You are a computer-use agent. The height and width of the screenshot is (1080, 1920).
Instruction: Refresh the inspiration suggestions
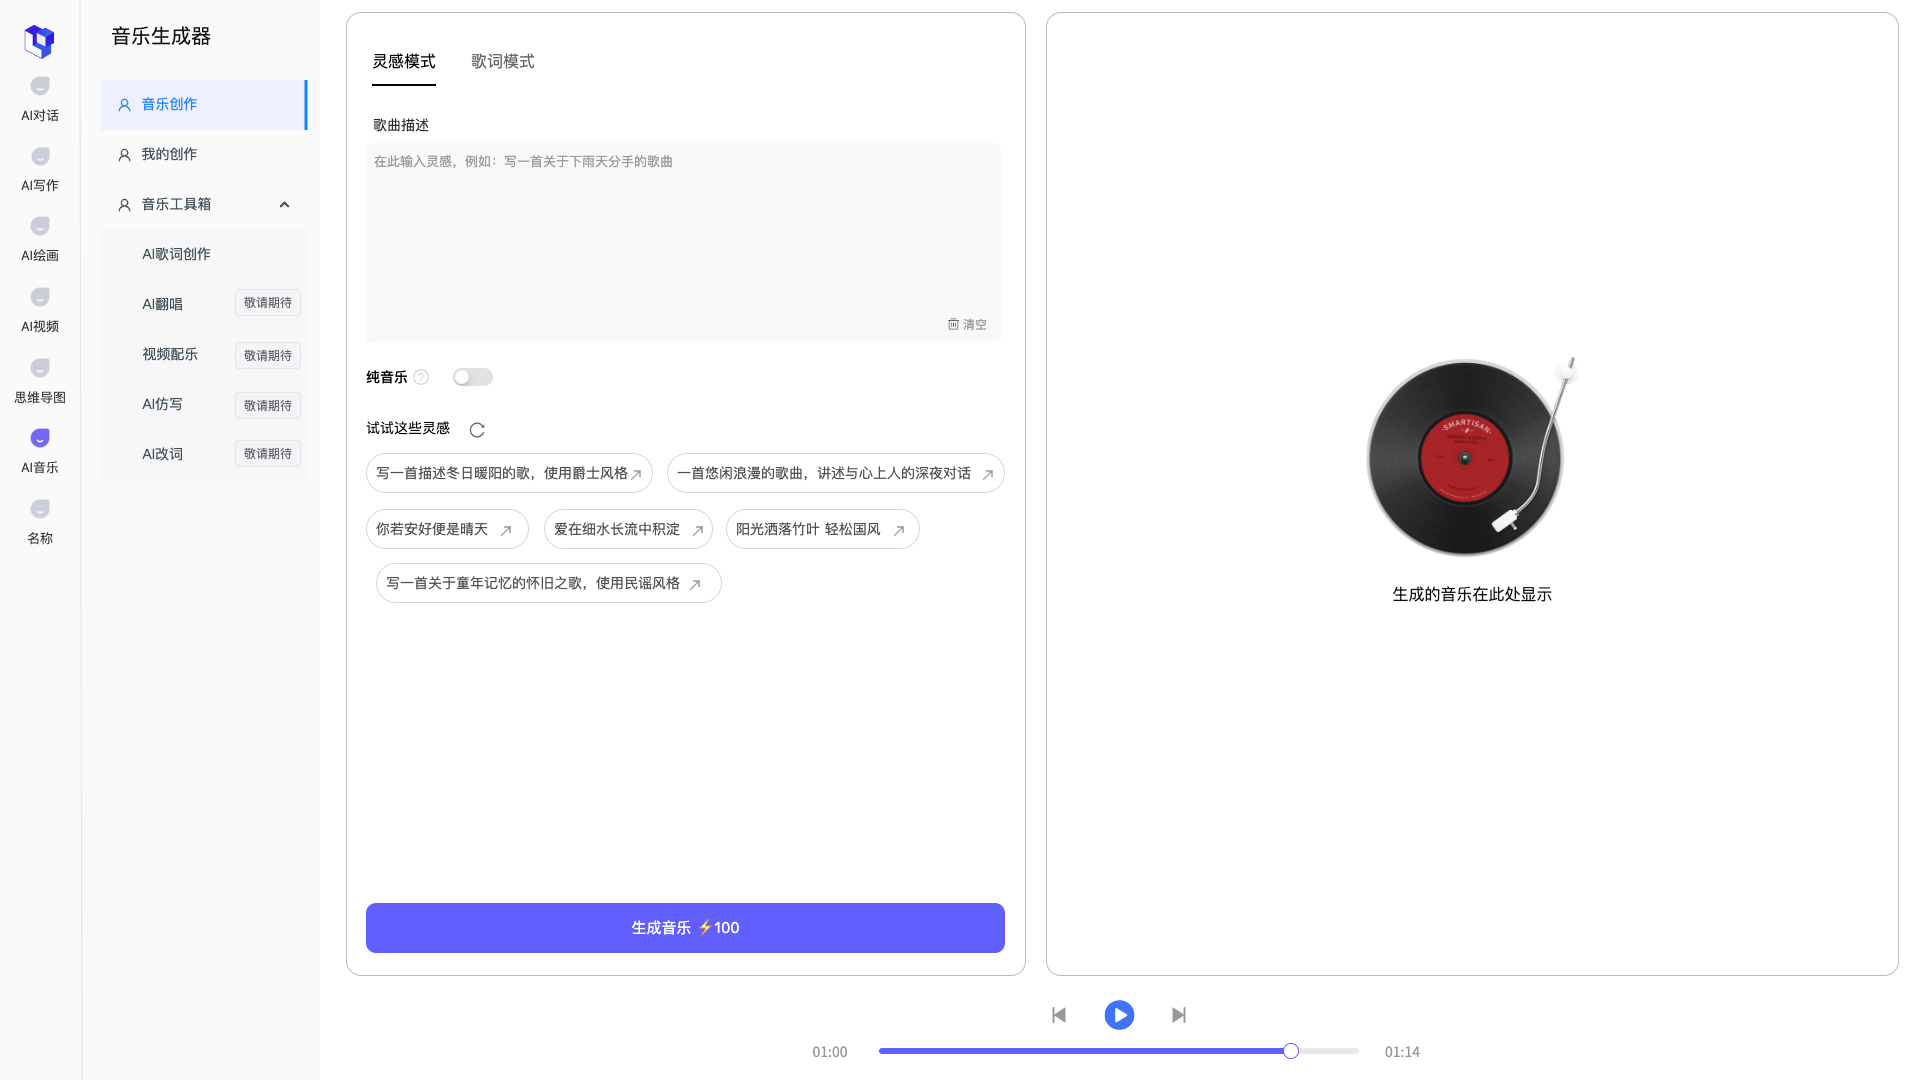tap(477, 429)
